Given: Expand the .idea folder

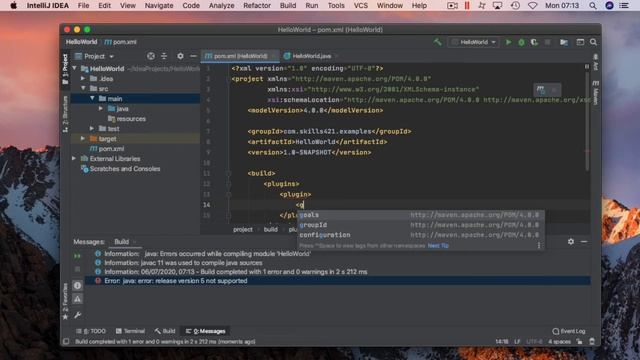Looking at the screenshot, I should [83, 78].
